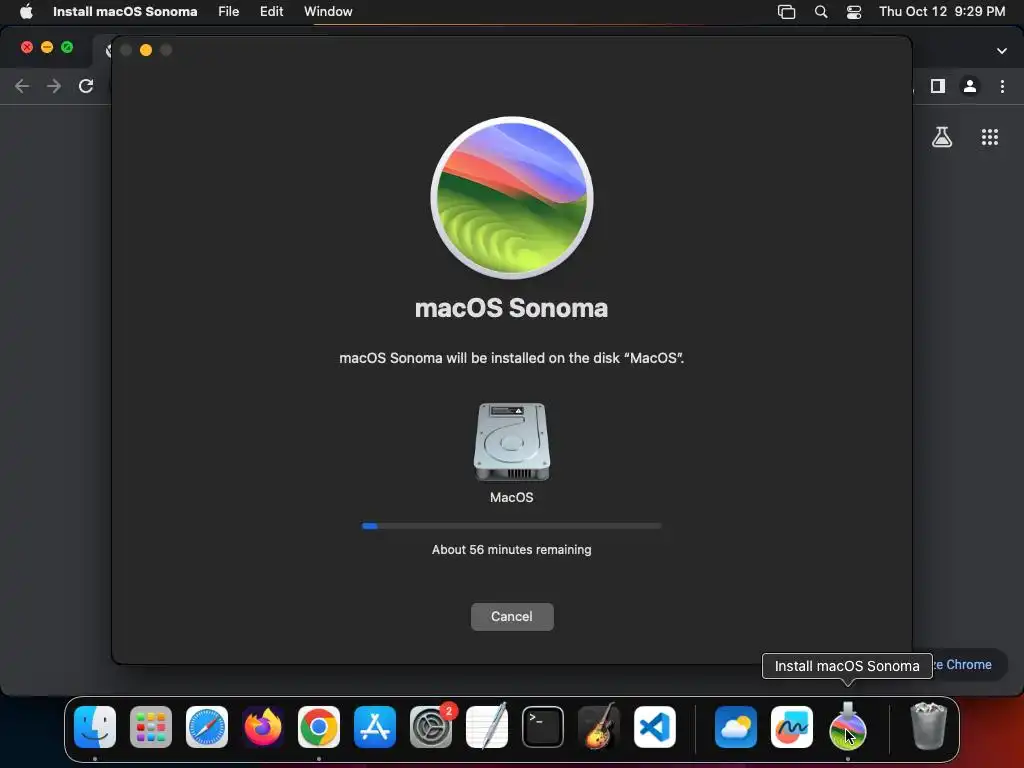Screen dimensions: 1024x768
Task: Minimize the Chrome window with the yellow button
Action: (x=47, y=47)
